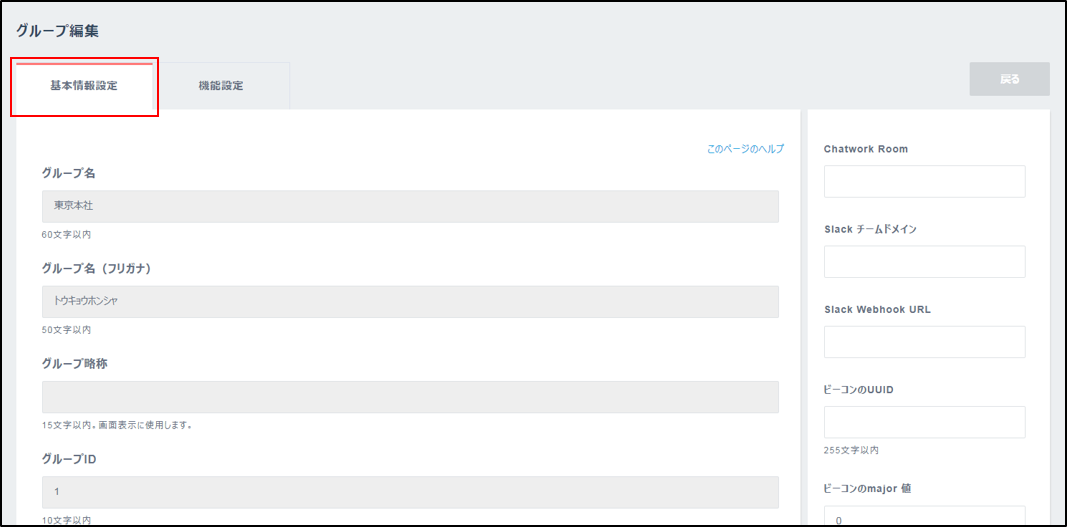Select the ビーコンのUUID input box
Viewport: 1067px width, 527px height.
tap(924, 422)
